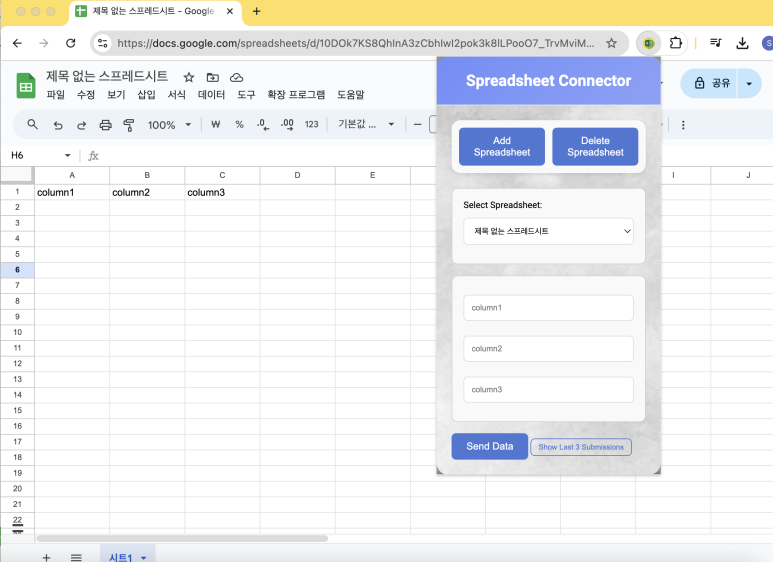
Task: Close the Google Sheets browser tab
Action: pos(230,11)
